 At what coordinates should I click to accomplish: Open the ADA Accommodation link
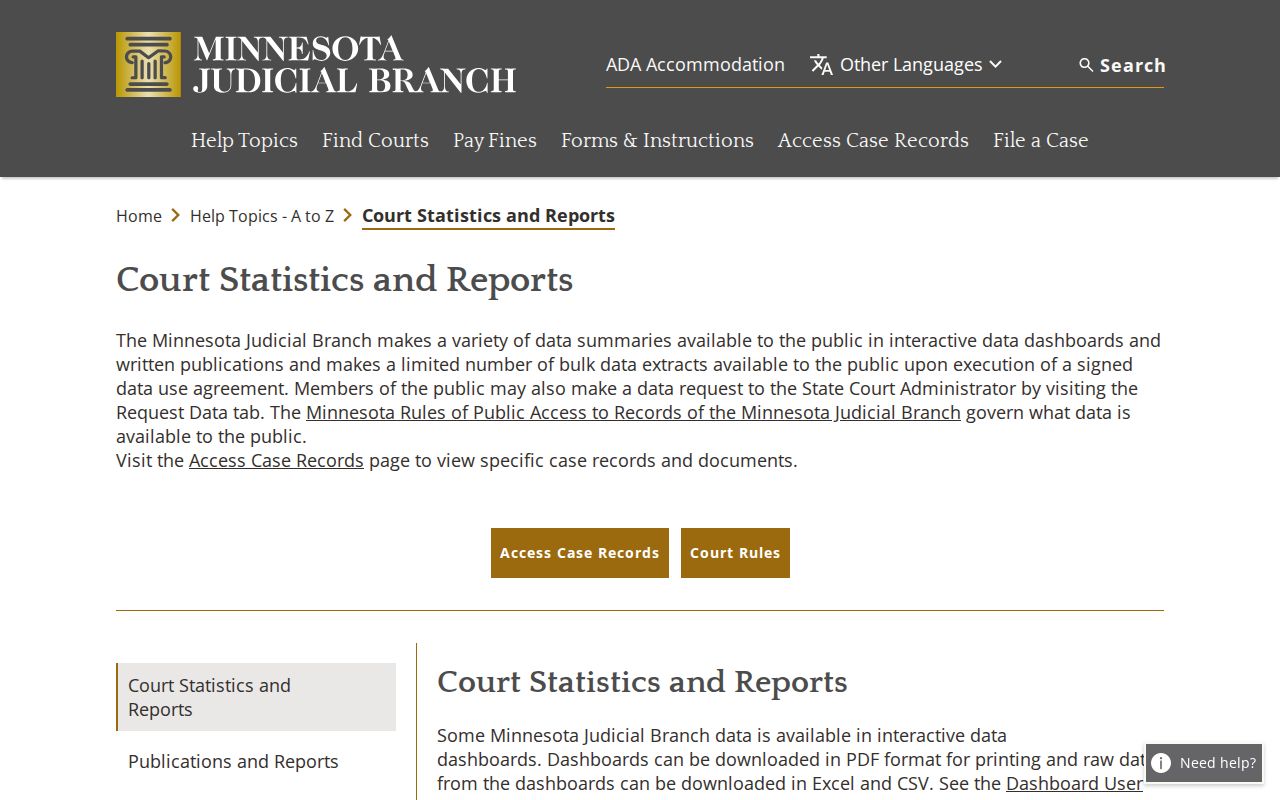pos(695,65)
